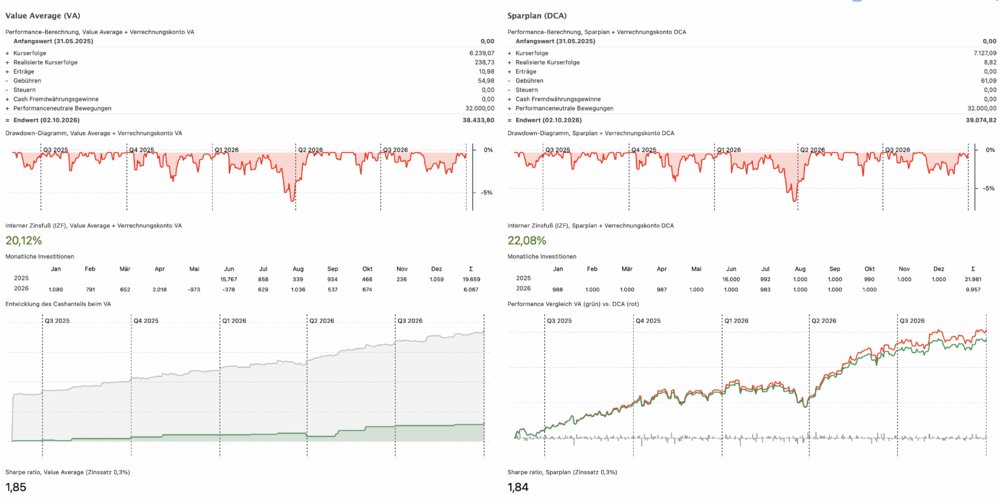Click Erträge value 10,98
The width and height of the screenshot is (1000, 497).
click(487, 71)
